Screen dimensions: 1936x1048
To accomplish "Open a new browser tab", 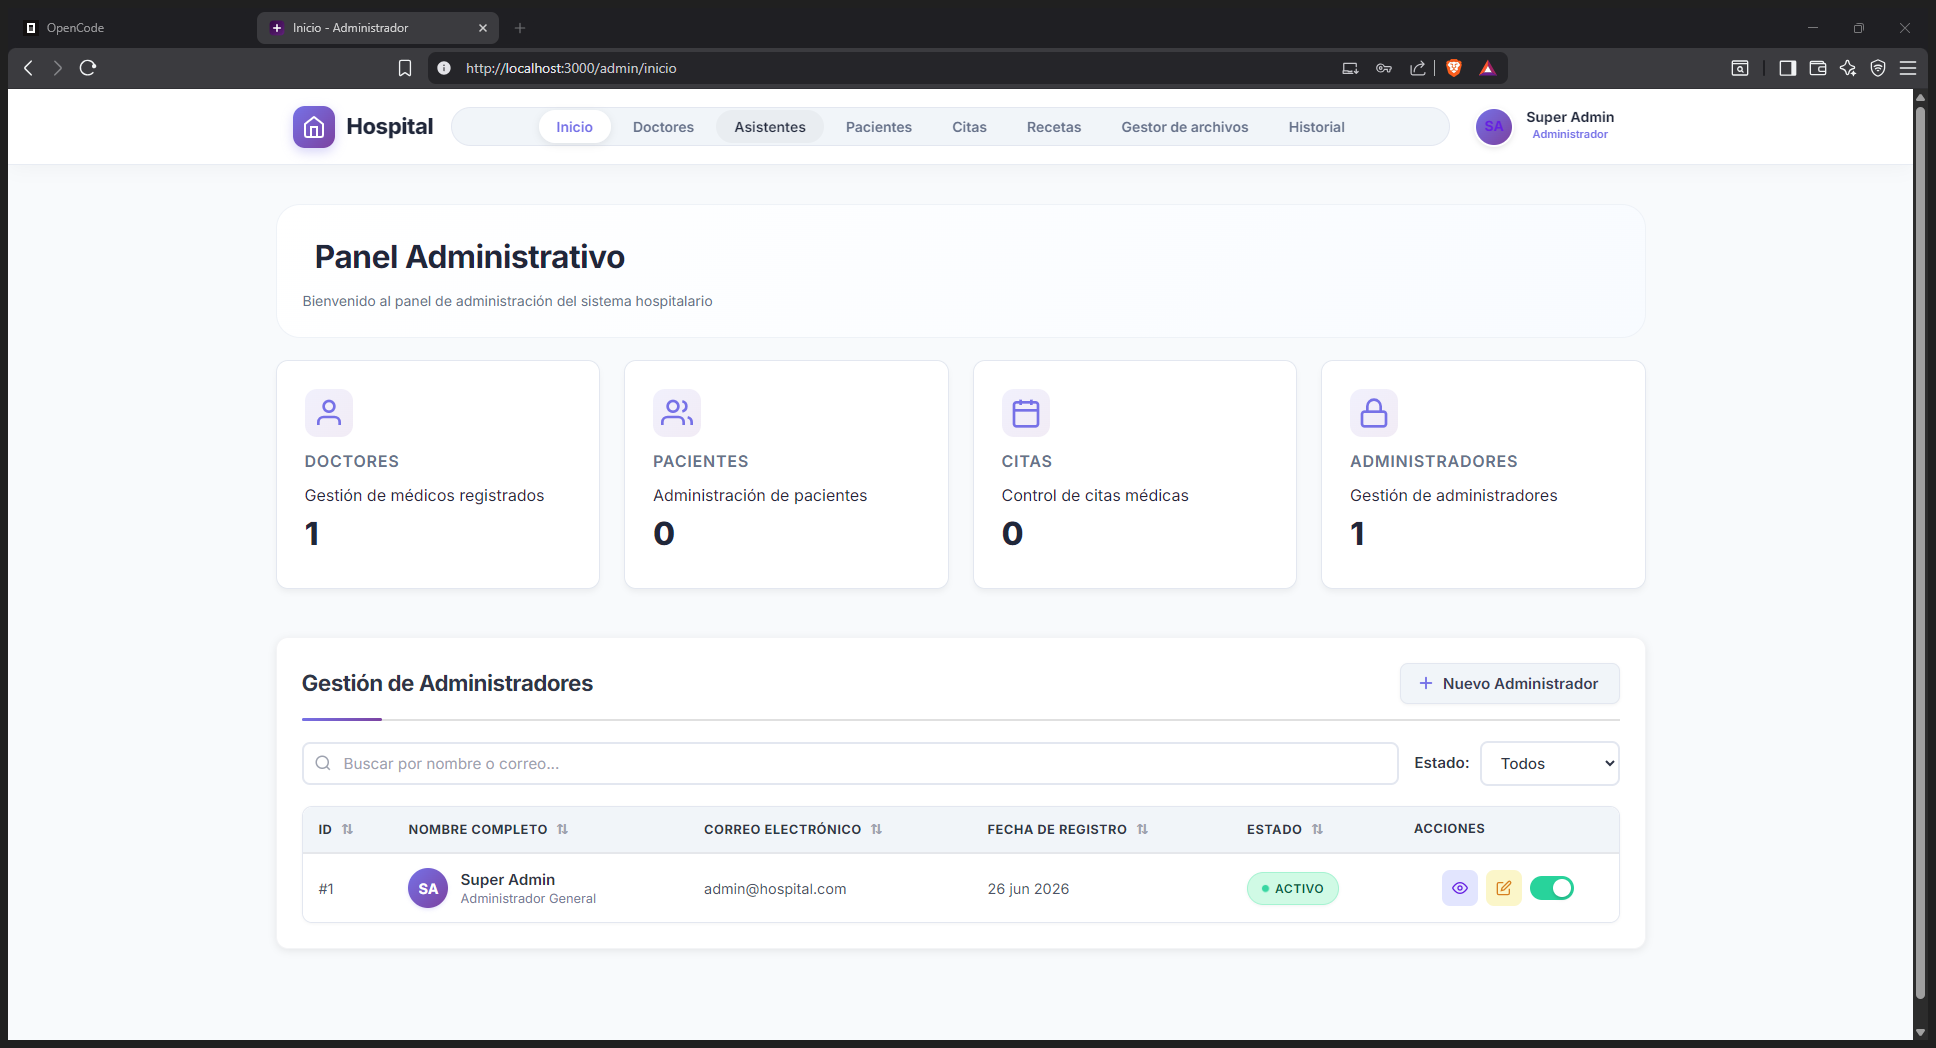I will pyautogui.click(x=520, y=28).
